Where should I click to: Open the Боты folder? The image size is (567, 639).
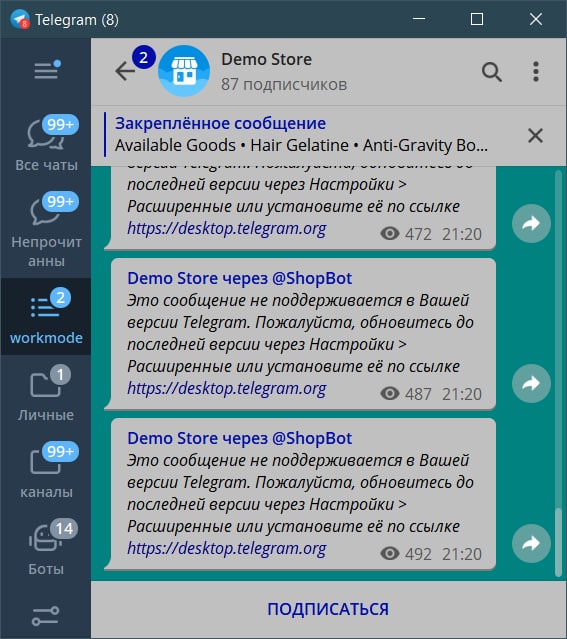click(46, 548)
